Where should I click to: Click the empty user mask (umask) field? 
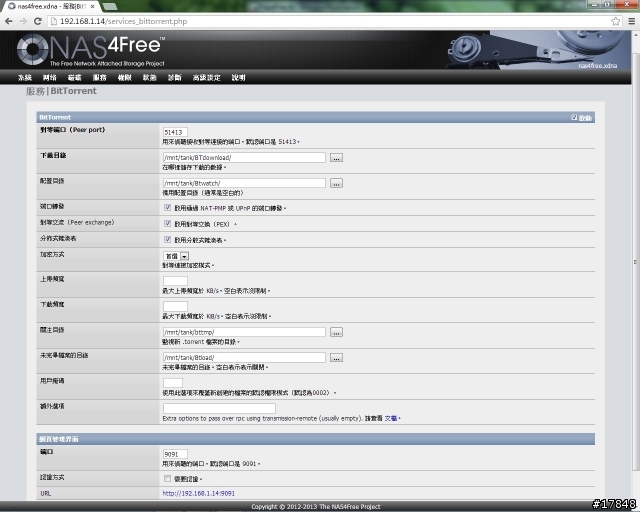[x=173, y=383]
